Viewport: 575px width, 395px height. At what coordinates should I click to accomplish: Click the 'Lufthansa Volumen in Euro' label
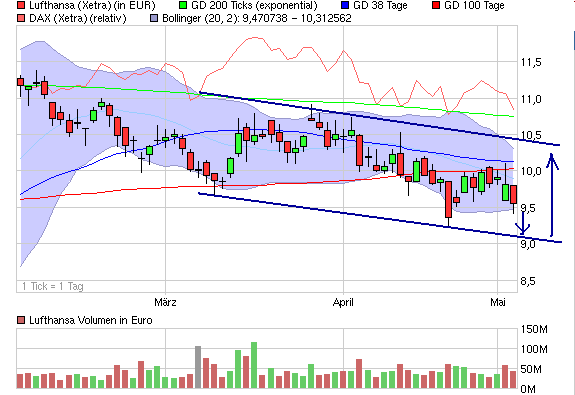[x=91, y=320]
